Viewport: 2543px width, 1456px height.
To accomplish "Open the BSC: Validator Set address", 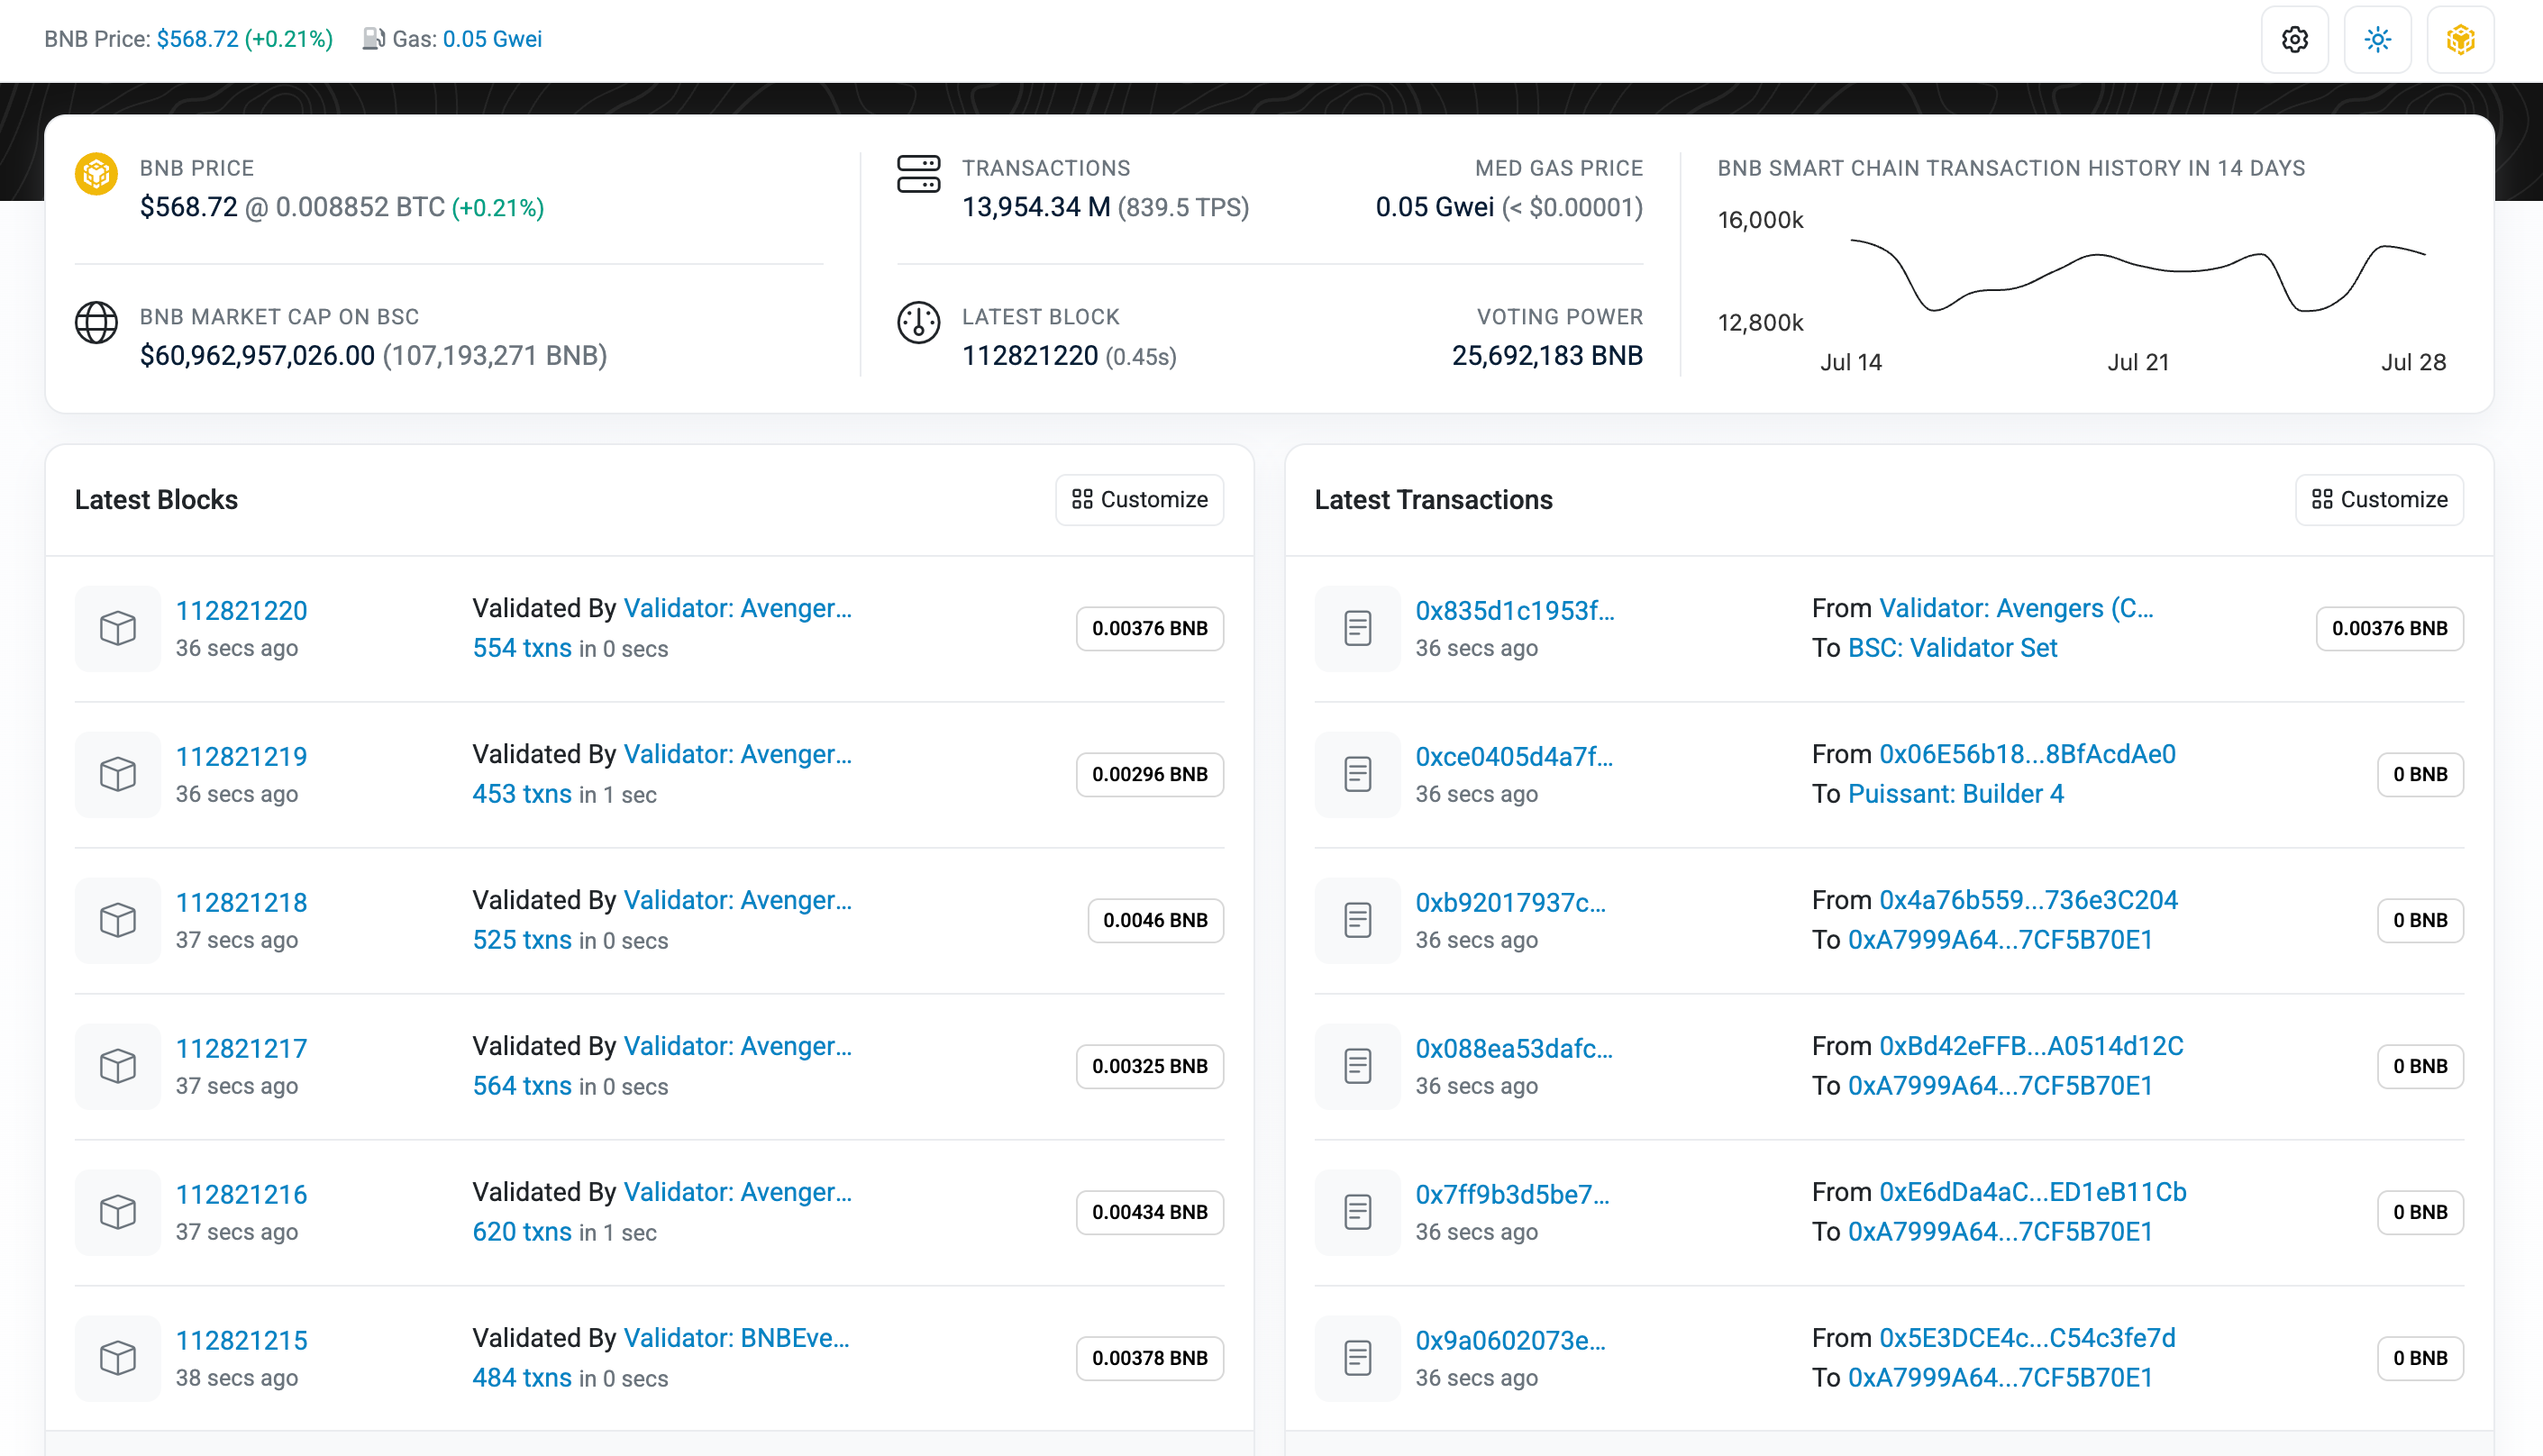I will click(1953, 648).
